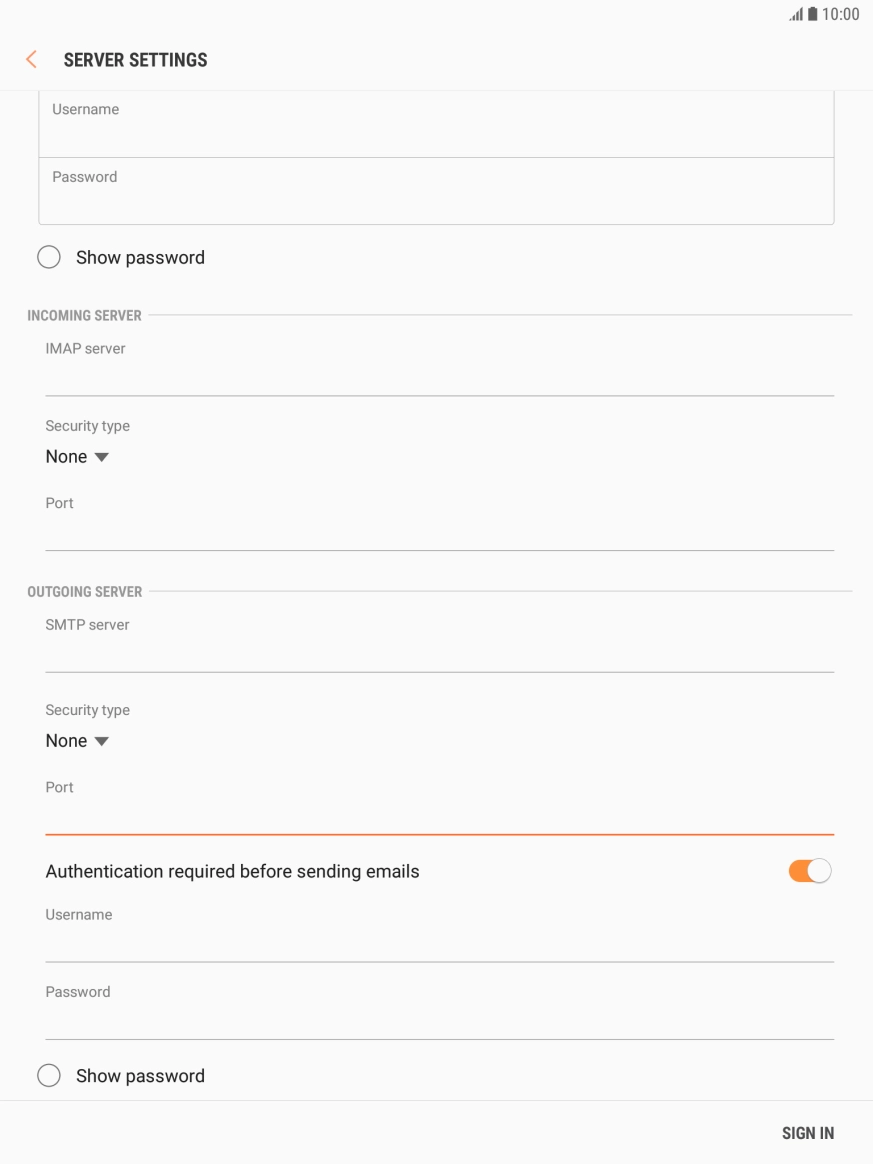The height and width of the screenshot is (1164, 873).
Task: Enable Show password under account credentials
Action: (x=49, y=257)
